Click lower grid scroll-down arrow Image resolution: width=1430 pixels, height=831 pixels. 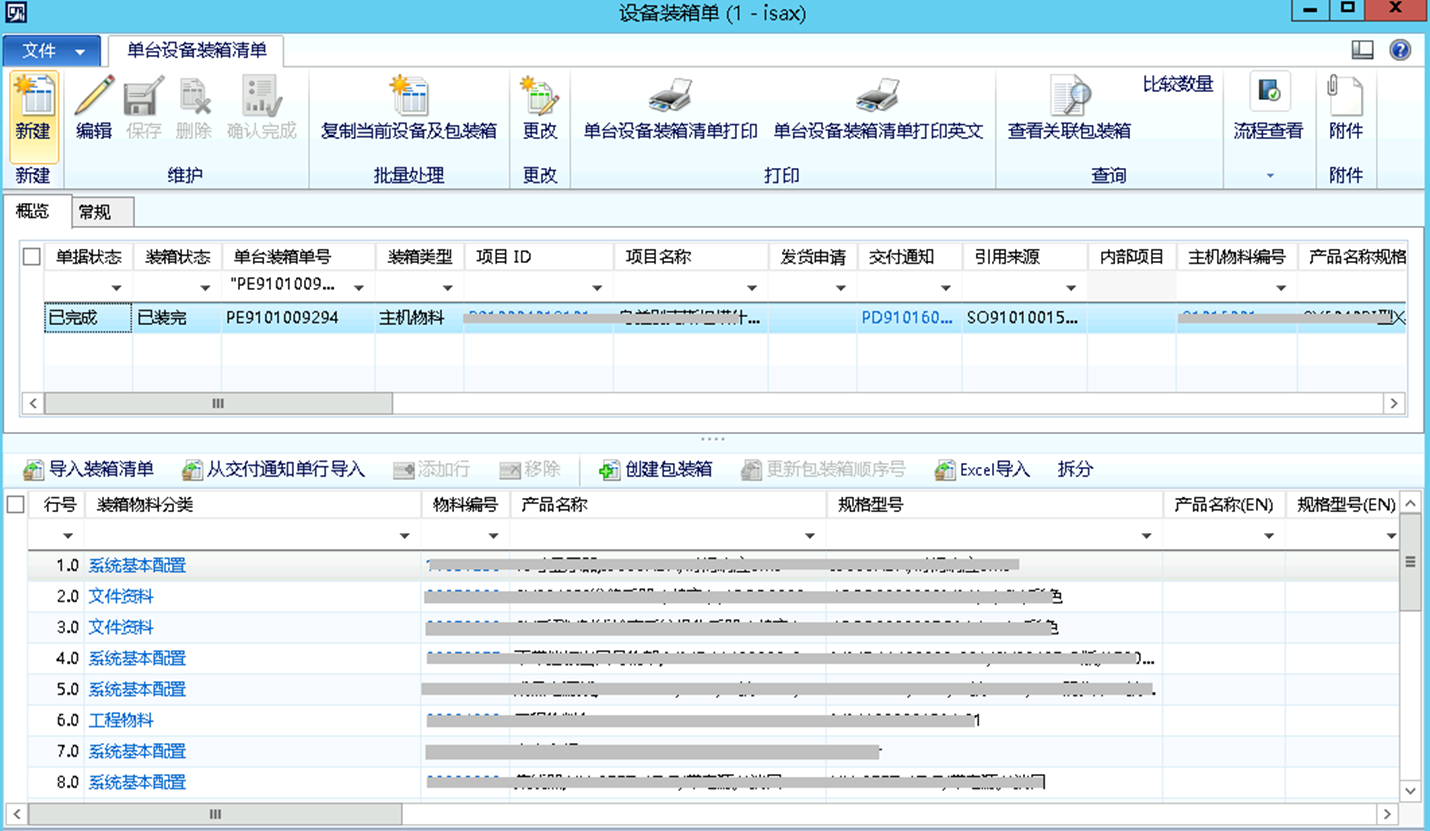coord(1411,791)
